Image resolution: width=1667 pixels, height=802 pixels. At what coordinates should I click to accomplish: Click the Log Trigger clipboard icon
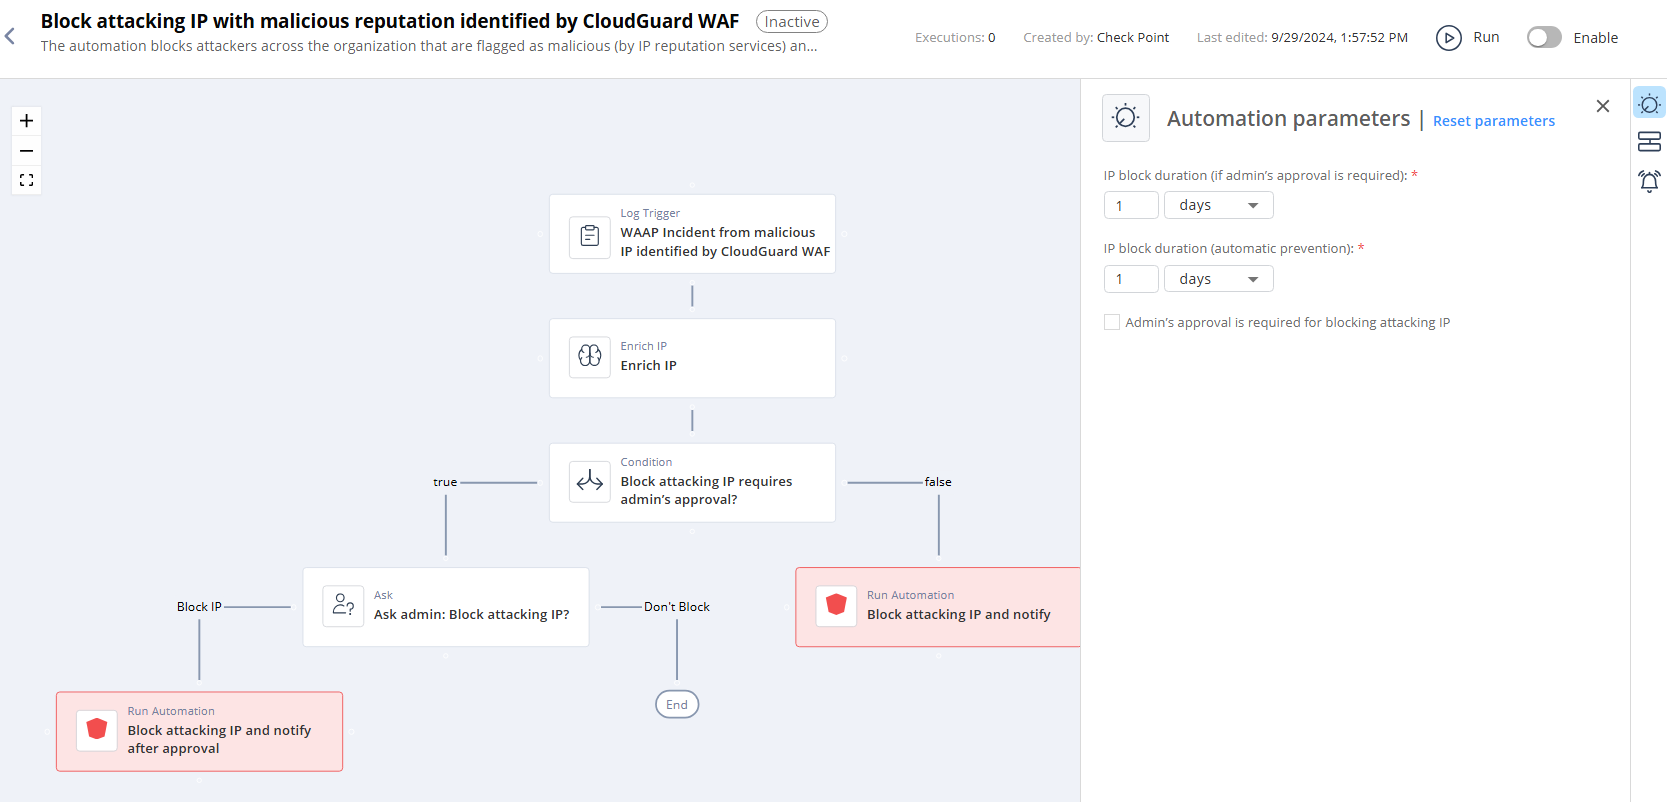coord(590,237)
